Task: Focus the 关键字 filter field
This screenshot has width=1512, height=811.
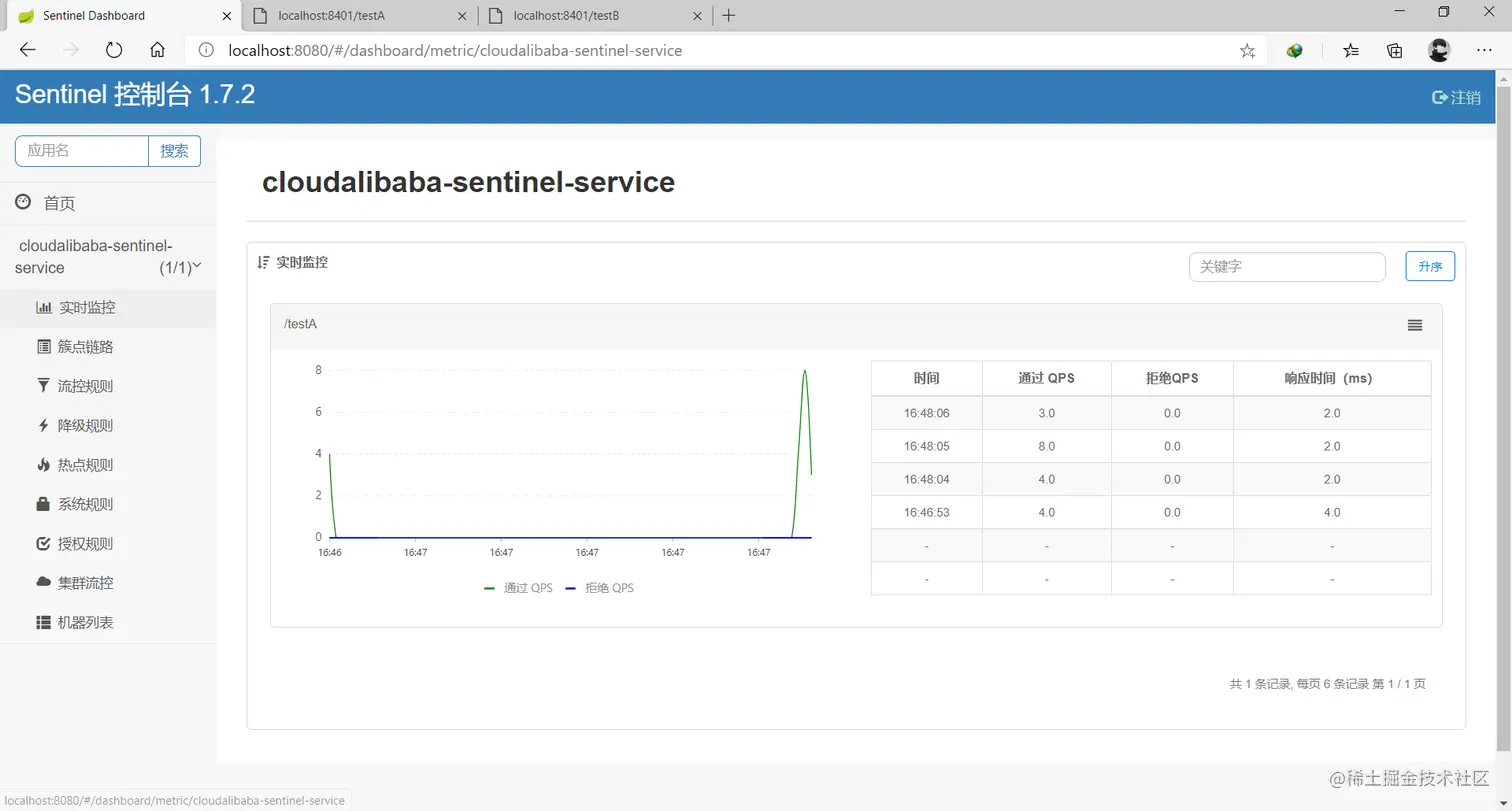Action: pyautogui.click(x=1287, y=267)
